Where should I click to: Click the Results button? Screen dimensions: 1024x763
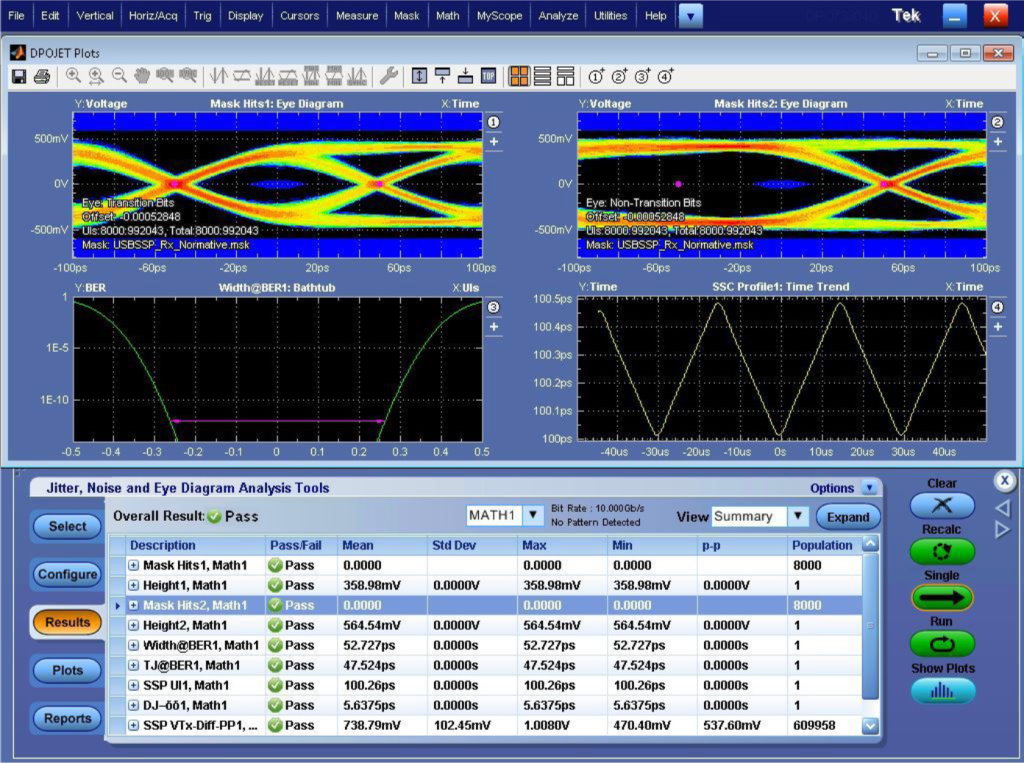point(67,622)
